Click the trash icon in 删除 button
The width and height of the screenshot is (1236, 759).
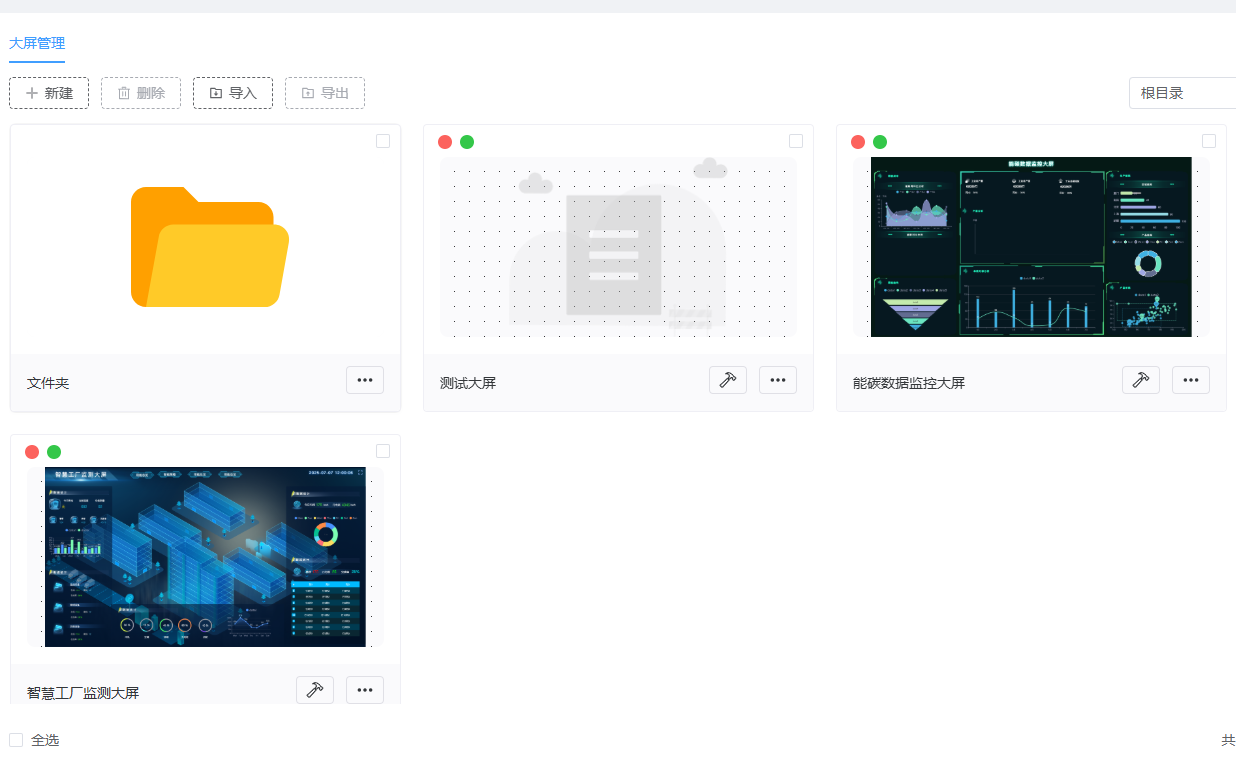[x=124, y=93]
